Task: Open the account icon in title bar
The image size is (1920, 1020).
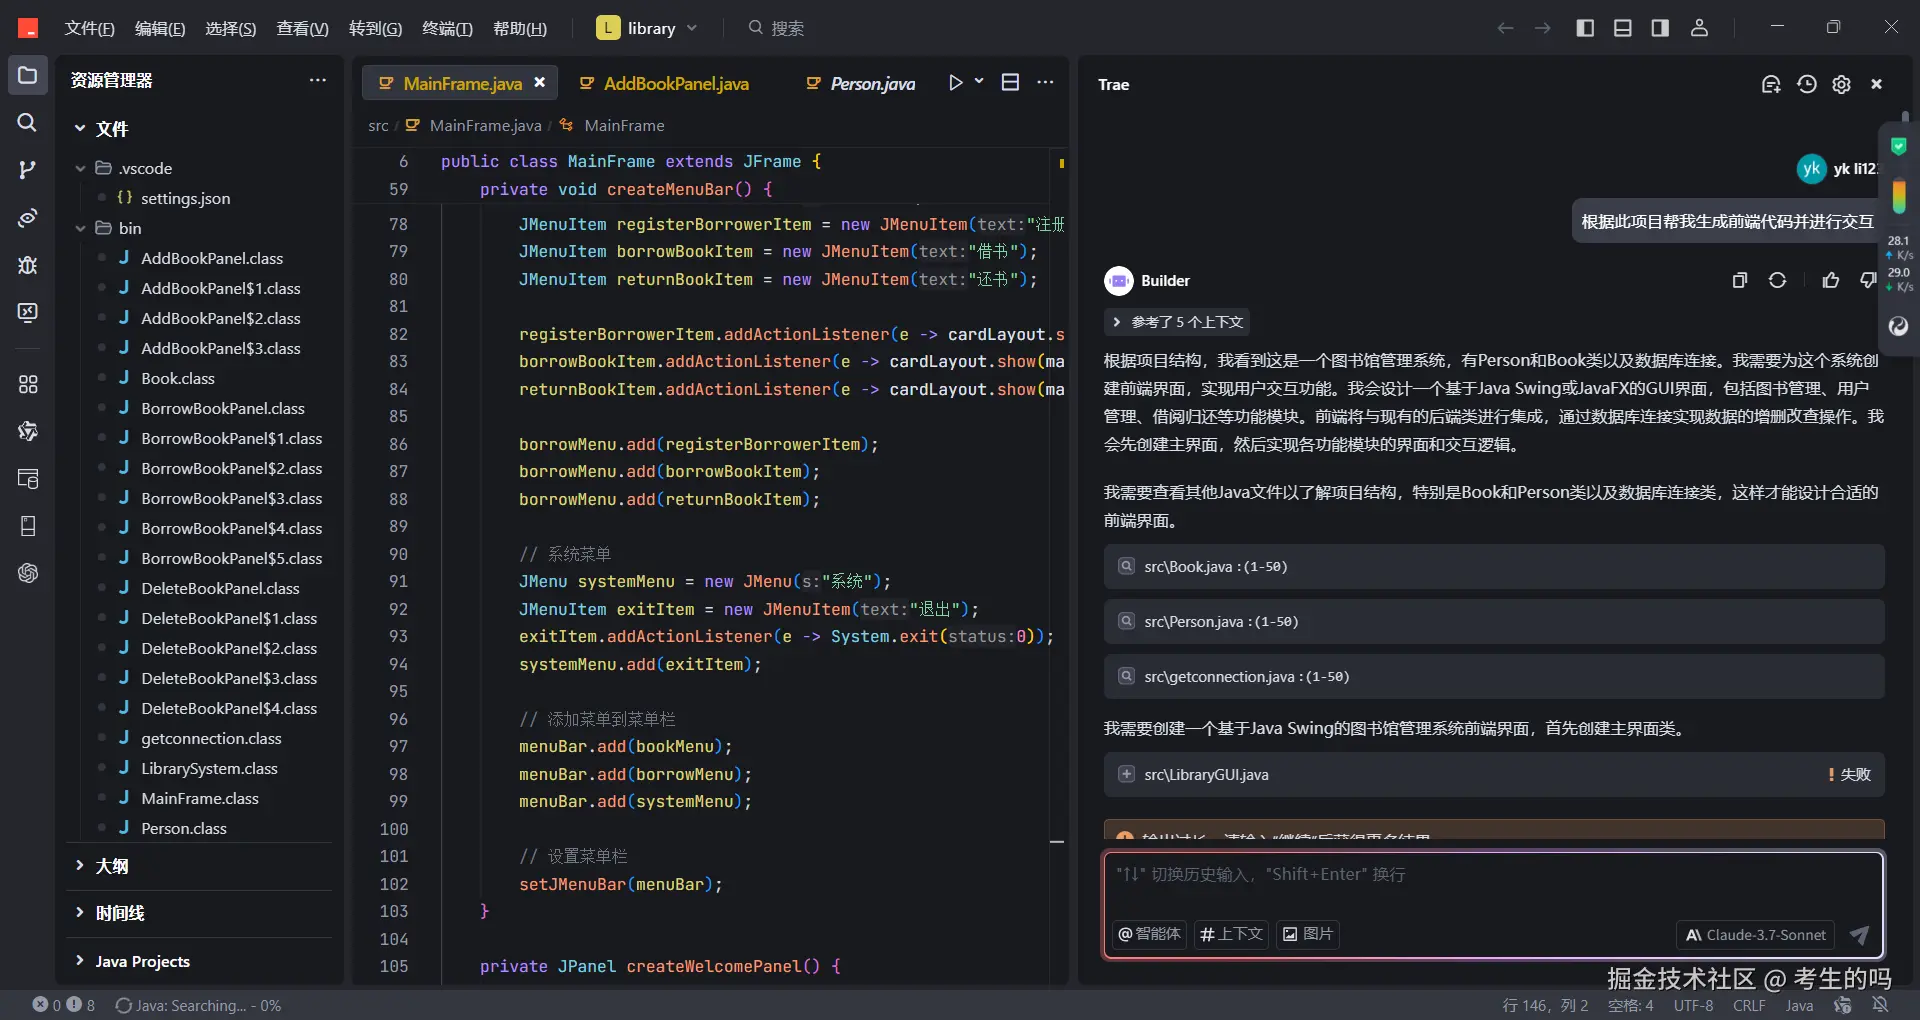Action: point(1699,28)
